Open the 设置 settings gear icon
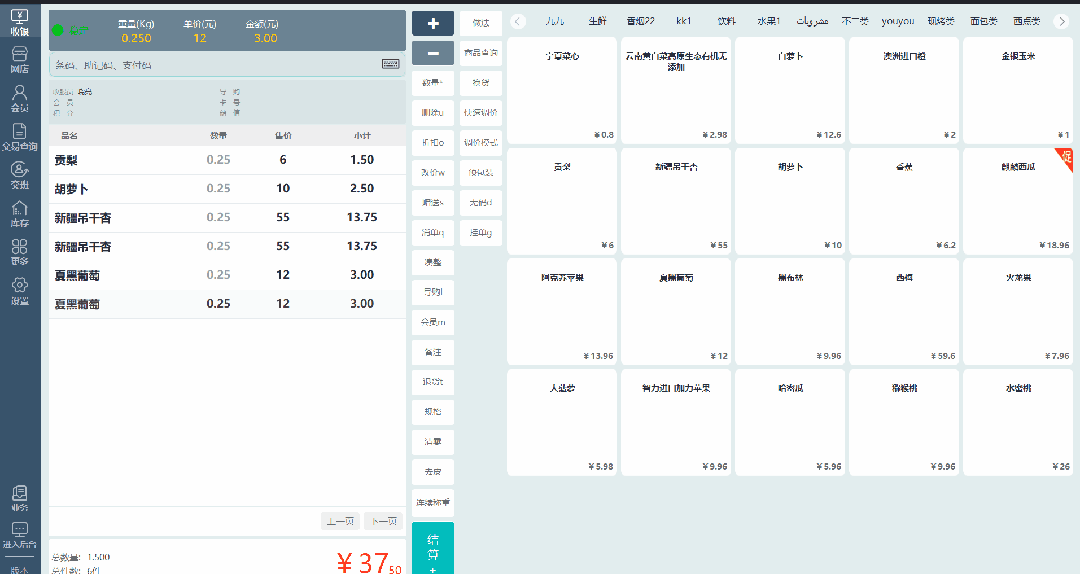This screenshot has height=574, width=1080. [19, 290]
